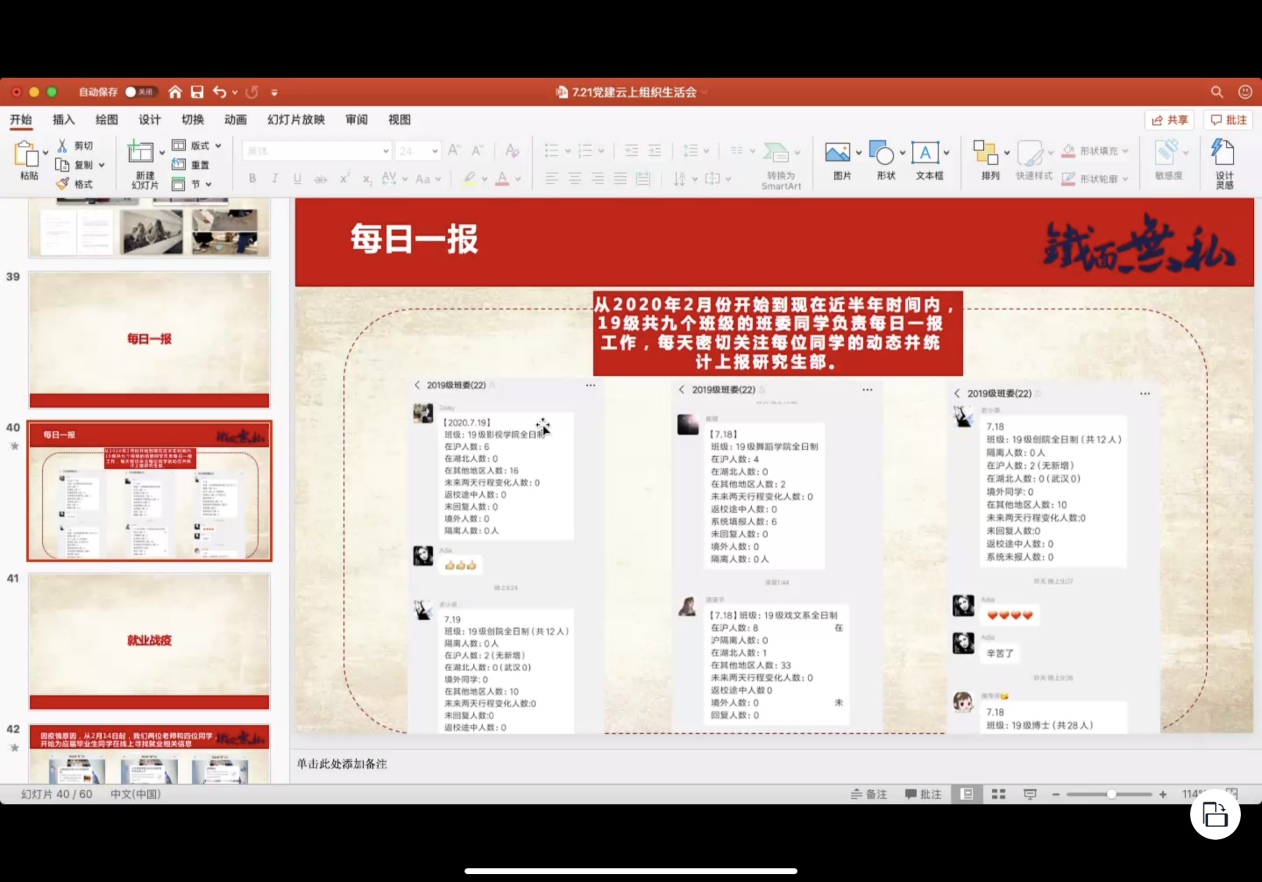Screen dimensions: 1262x882
Task: Switch to the 绘图 tab
Action: coord(107,120)
